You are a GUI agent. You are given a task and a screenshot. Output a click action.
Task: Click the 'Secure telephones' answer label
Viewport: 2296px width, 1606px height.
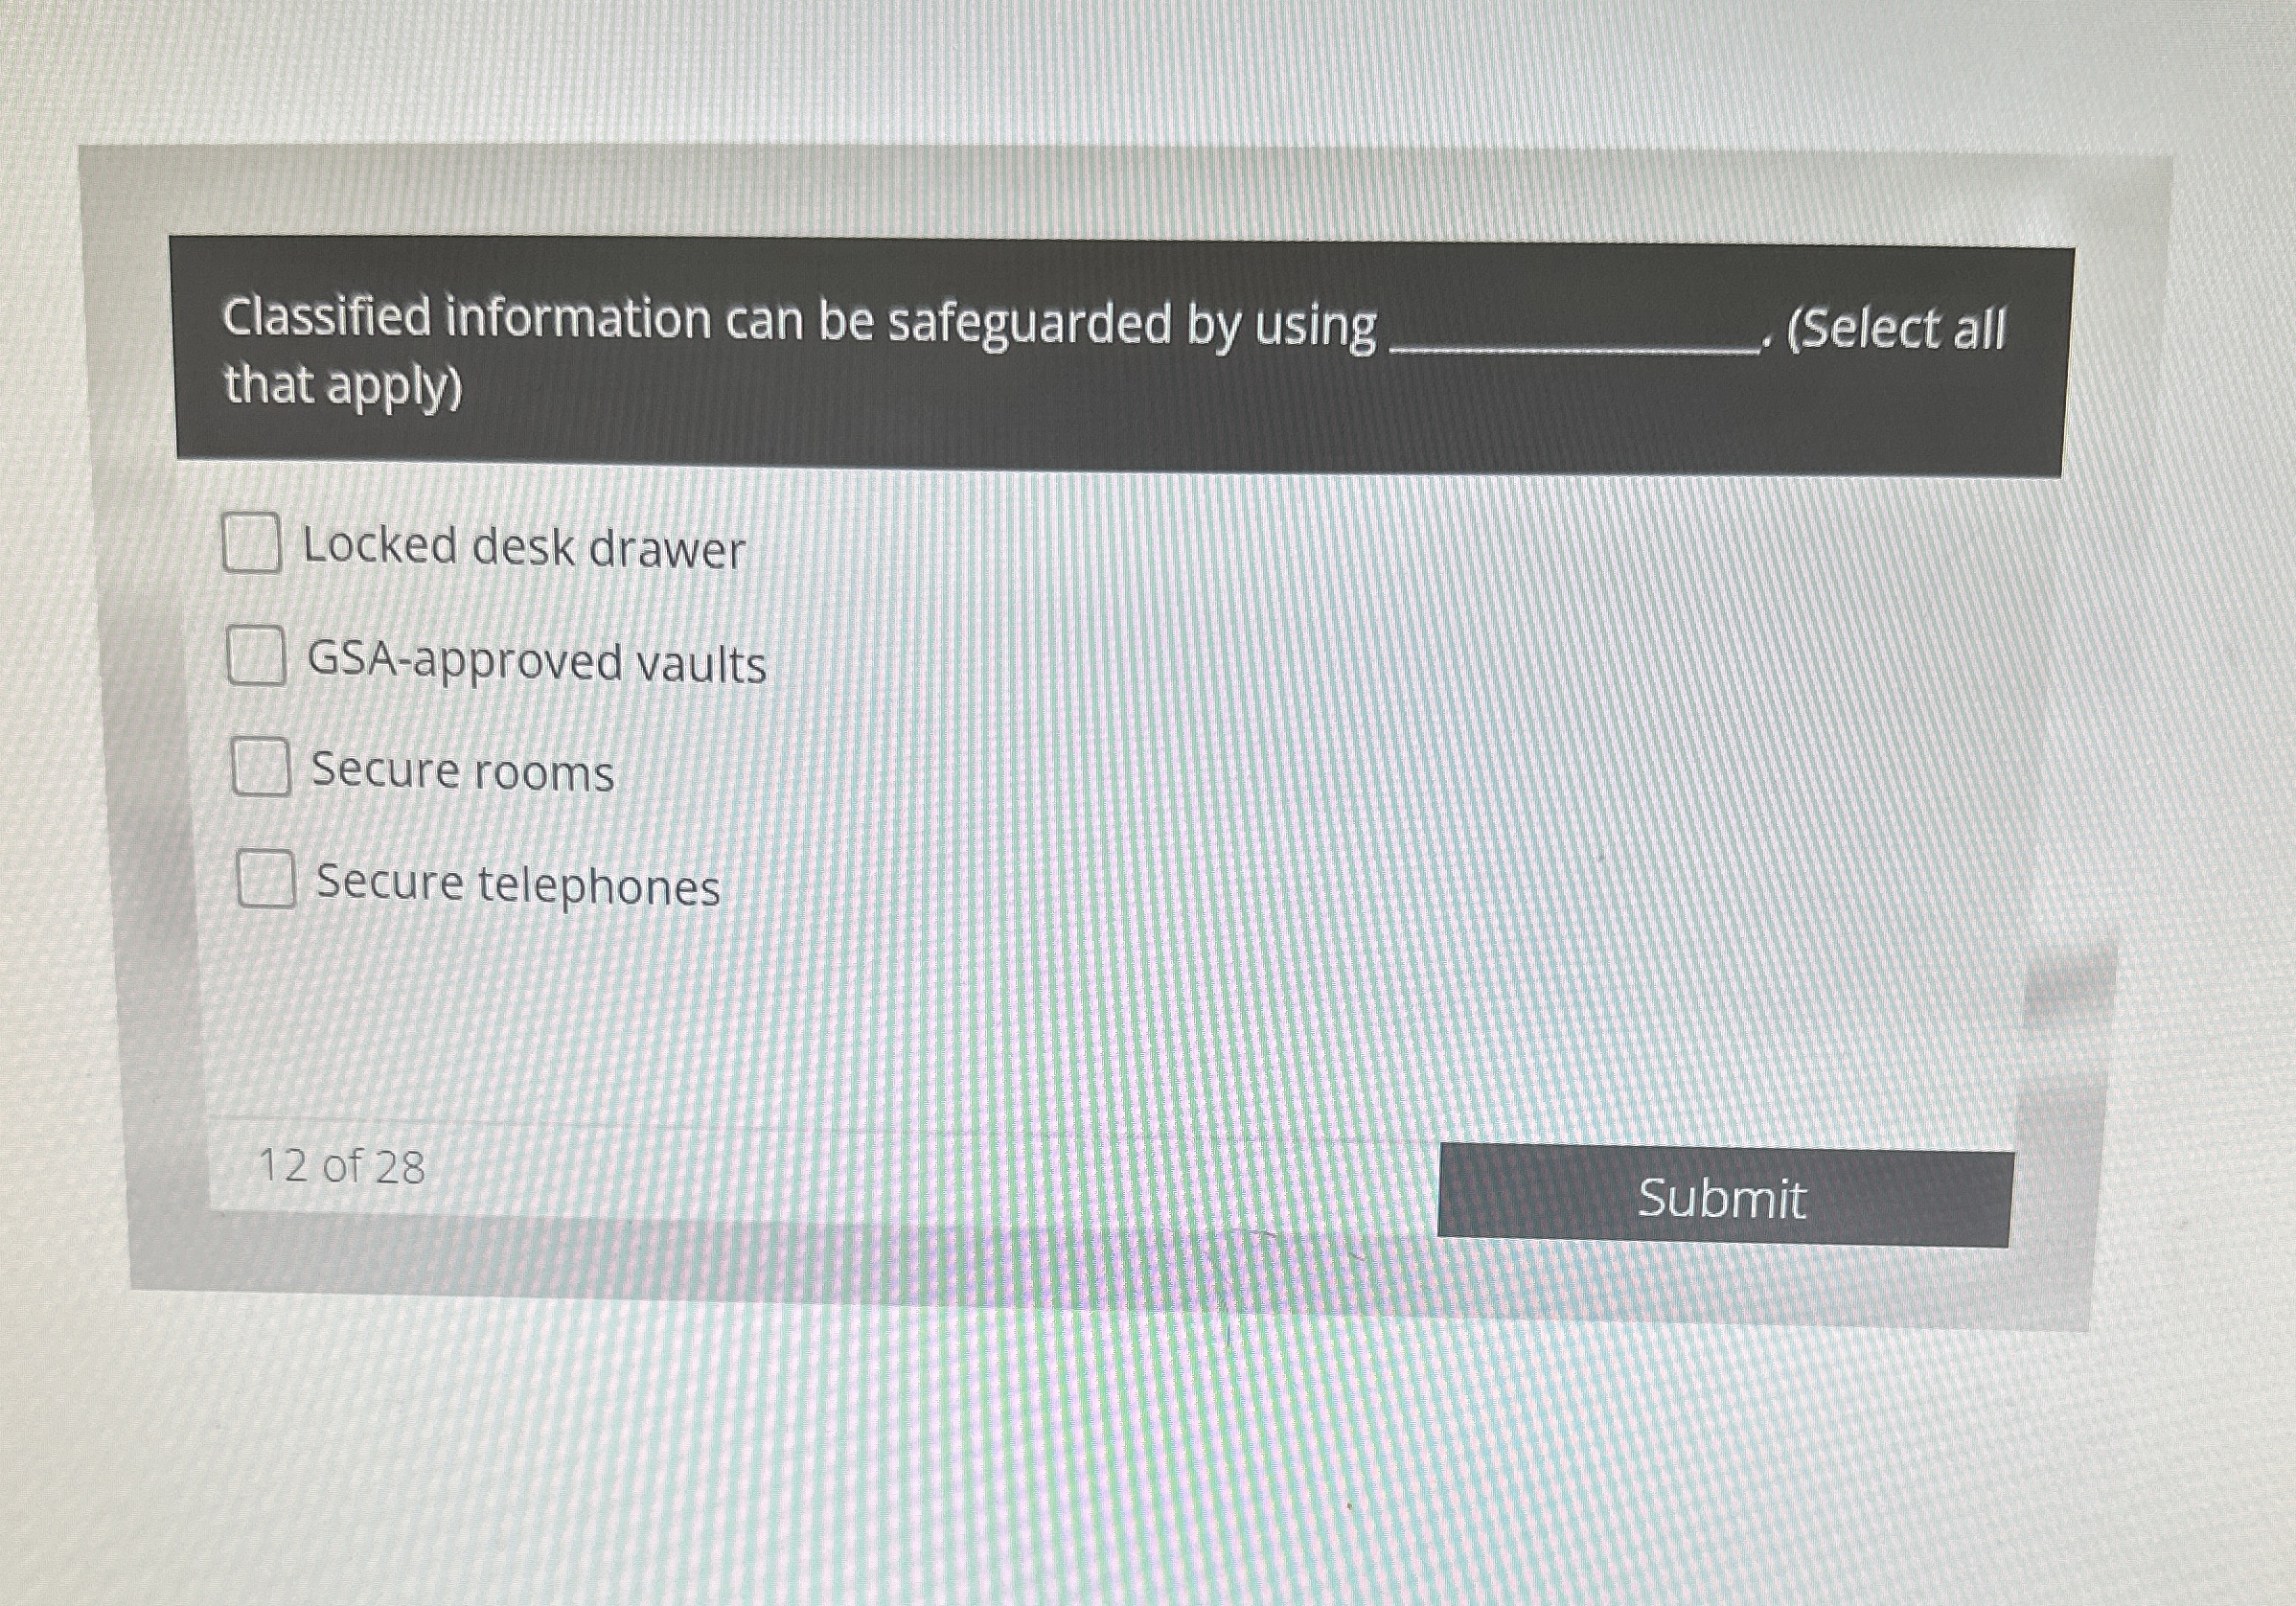[x=518, y=885]
